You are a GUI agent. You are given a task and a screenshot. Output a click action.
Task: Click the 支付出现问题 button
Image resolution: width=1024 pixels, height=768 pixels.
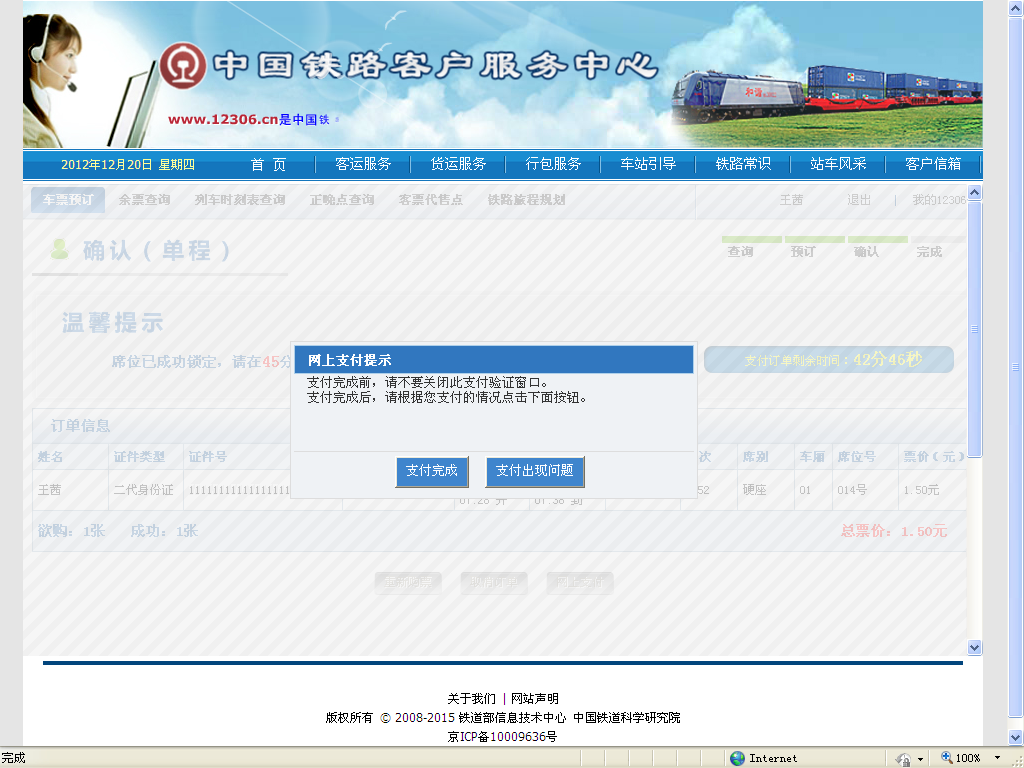click(534, 471)
